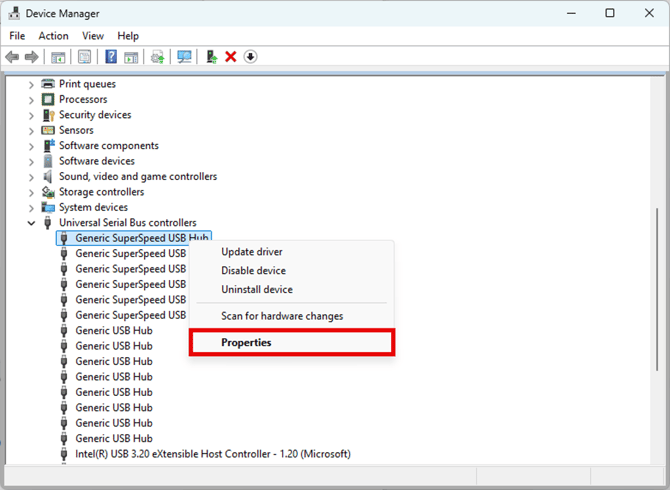Open the View menu

93,36
